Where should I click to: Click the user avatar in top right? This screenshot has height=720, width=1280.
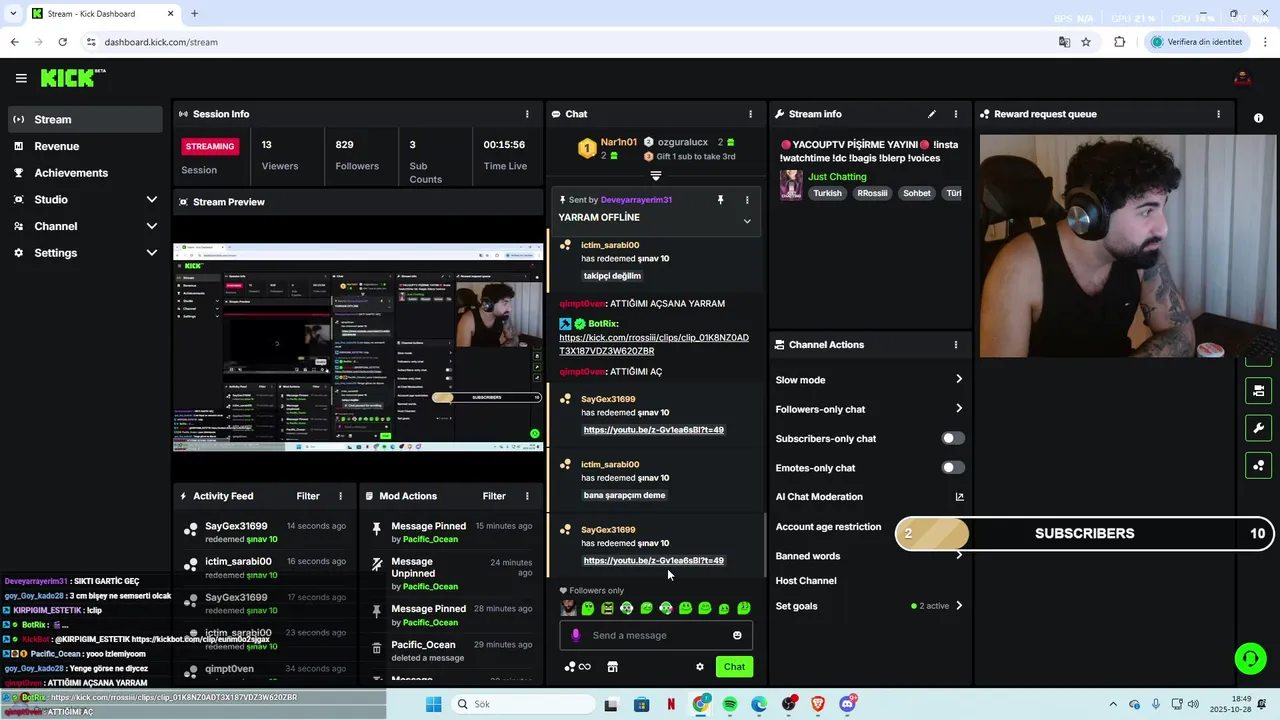1242,78
